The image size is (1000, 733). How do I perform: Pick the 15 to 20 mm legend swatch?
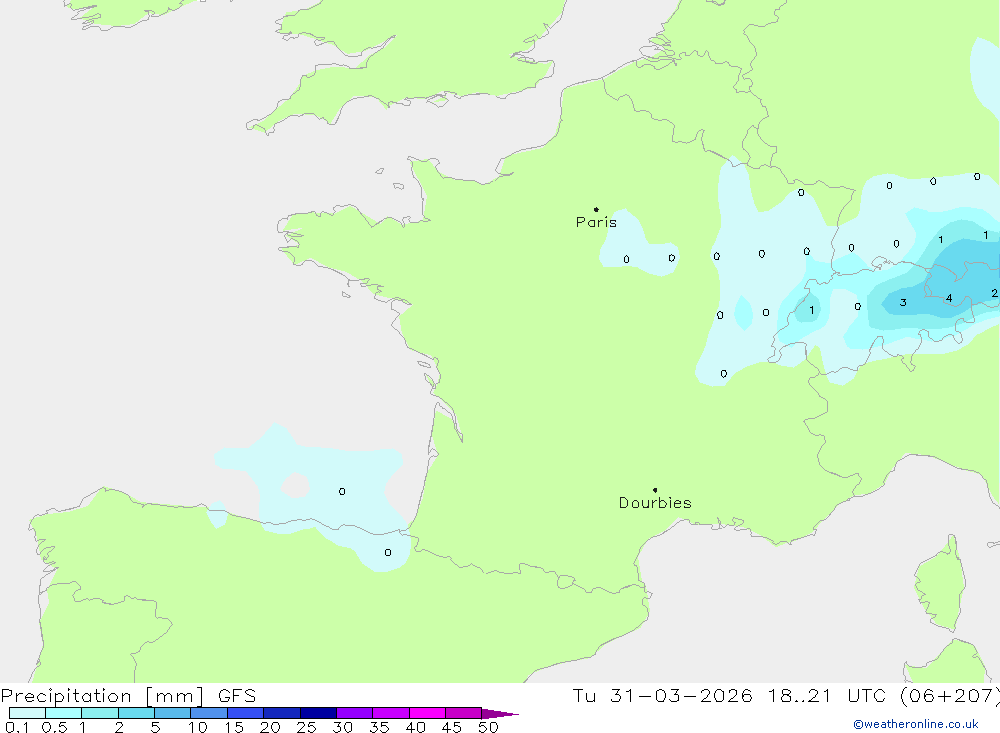point(246,713)
